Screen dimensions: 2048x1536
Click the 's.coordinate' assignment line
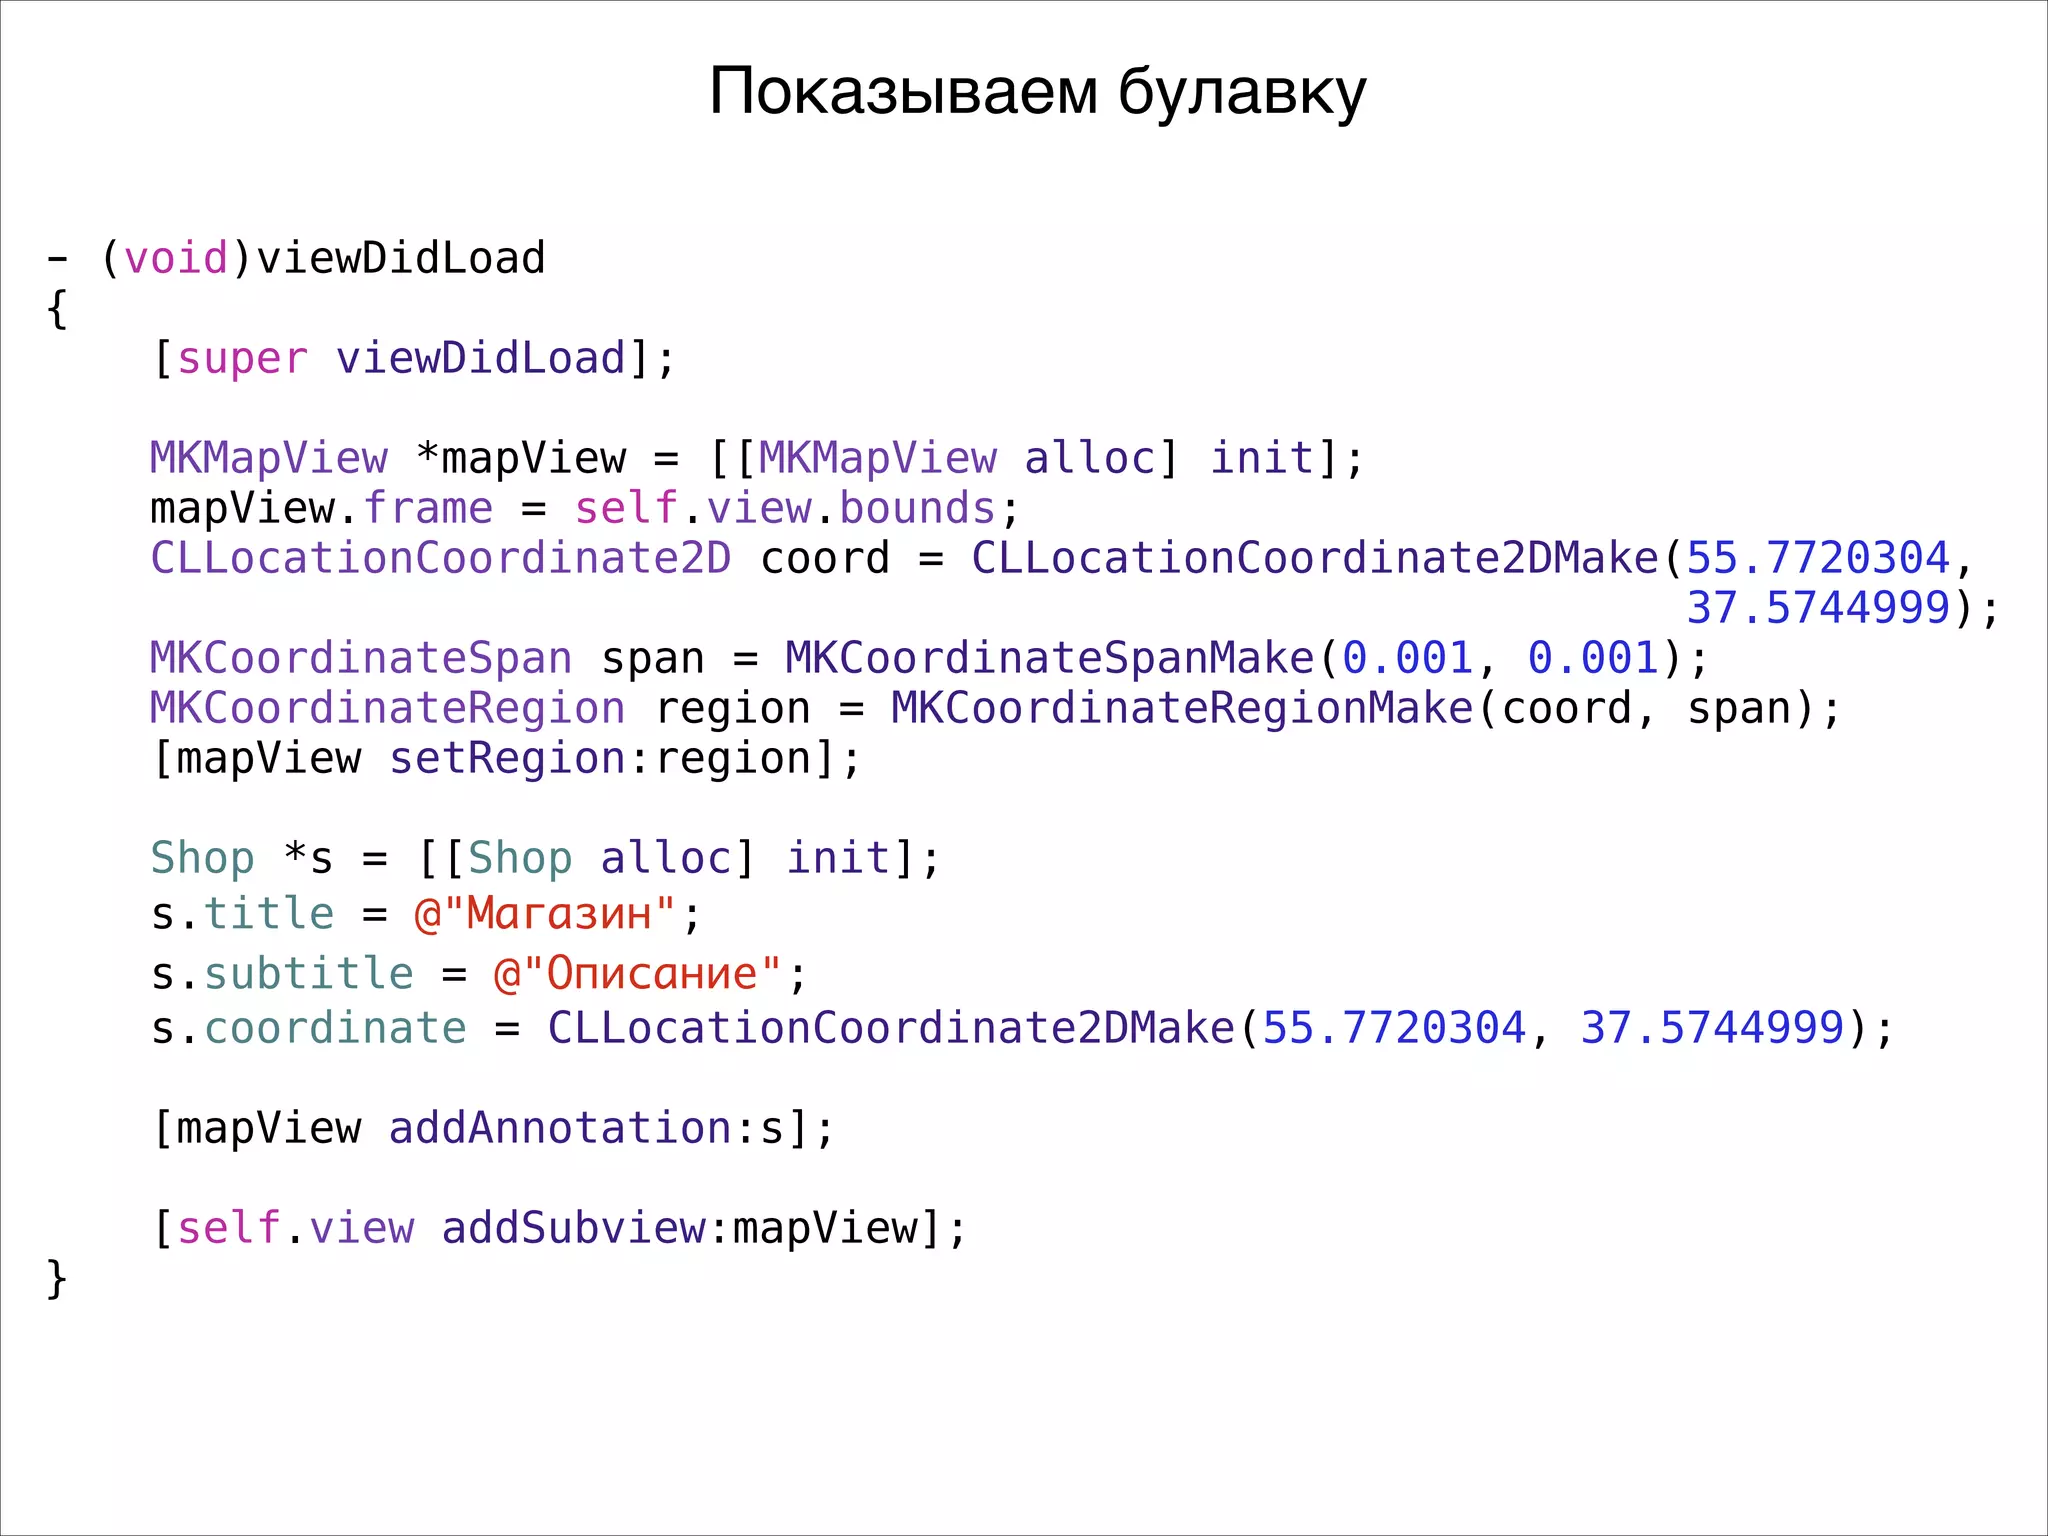[x=1022, y=1028]
